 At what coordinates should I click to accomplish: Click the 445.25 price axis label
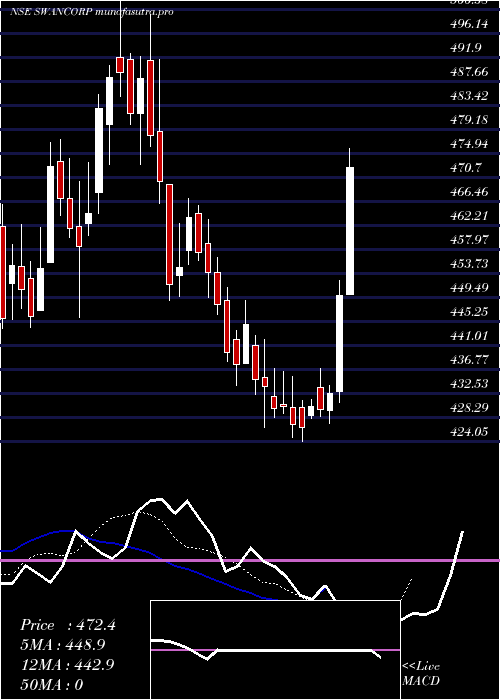469,312
